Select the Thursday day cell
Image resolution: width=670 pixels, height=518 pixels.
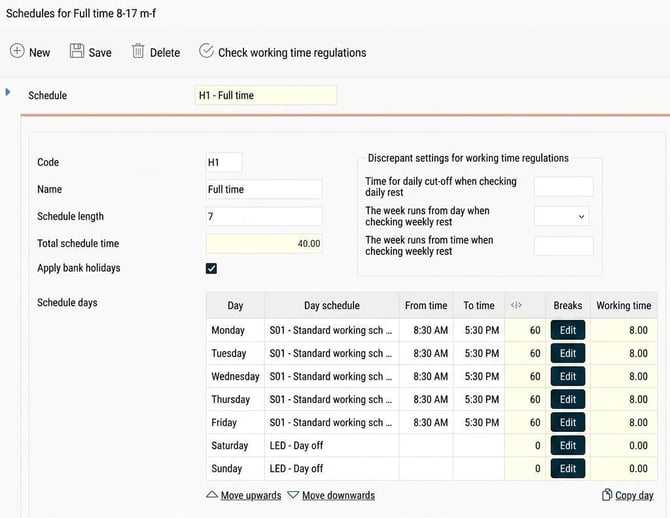point(235,399)
